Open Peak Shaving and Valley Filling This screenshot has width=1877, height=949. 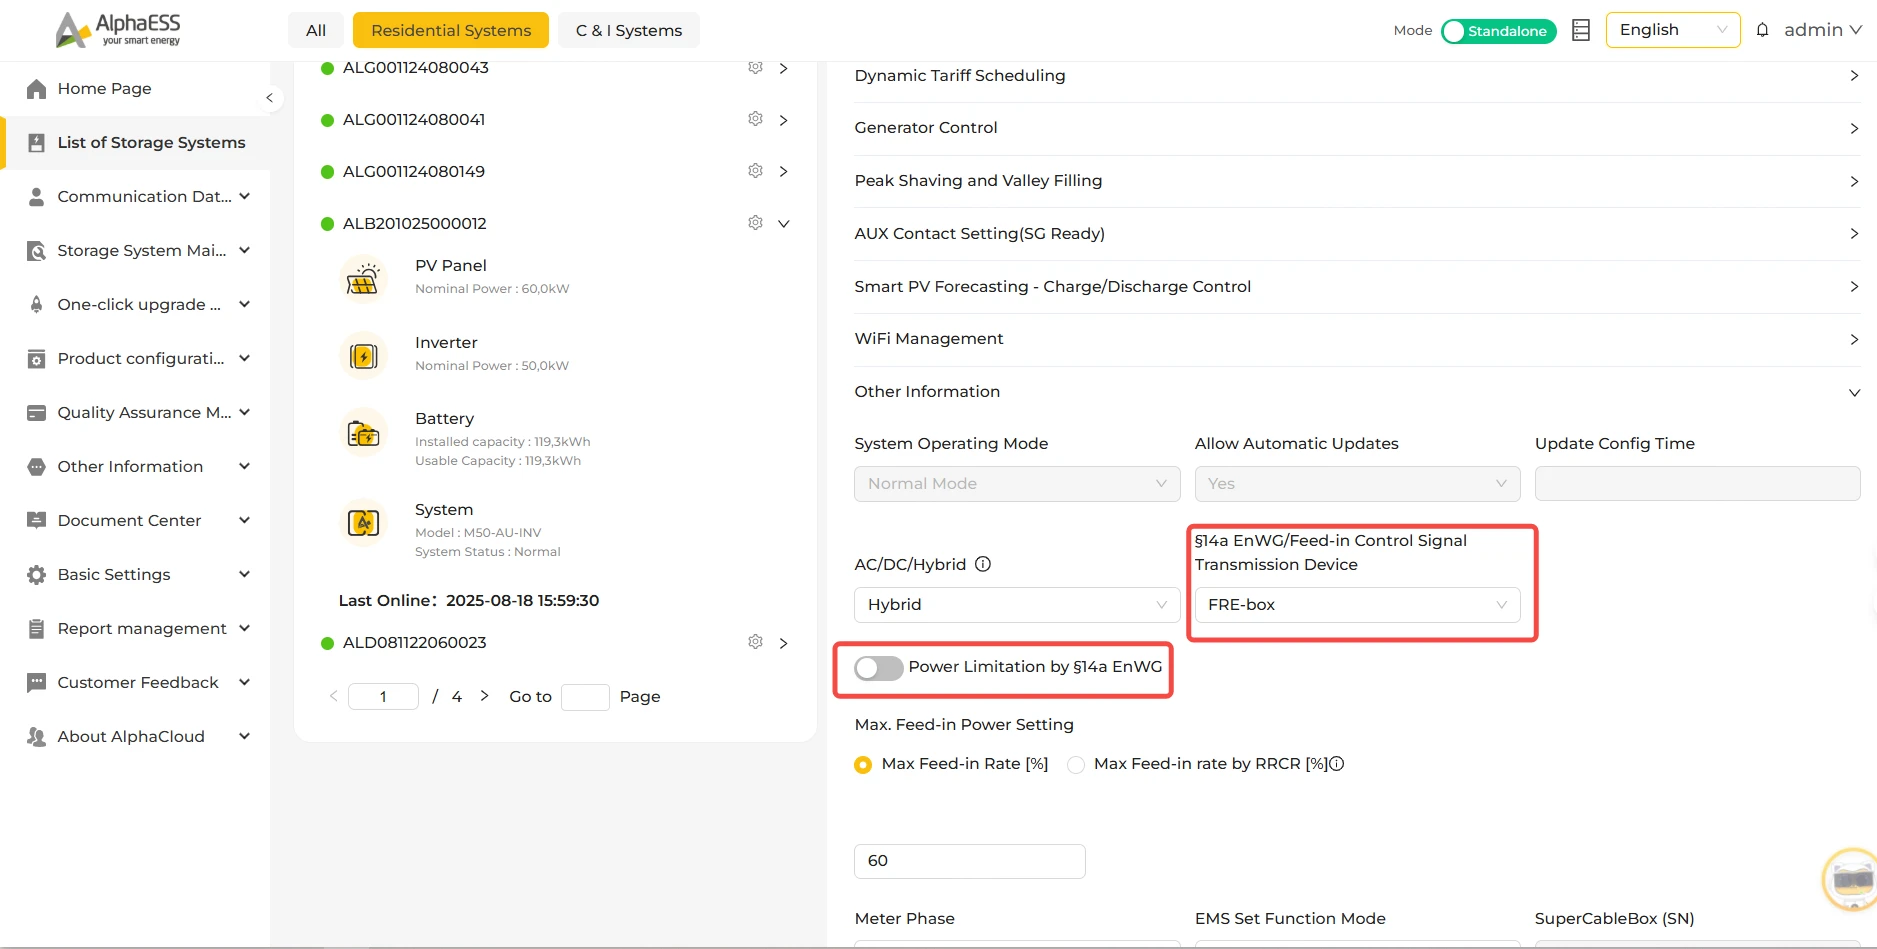(1357, 181)
